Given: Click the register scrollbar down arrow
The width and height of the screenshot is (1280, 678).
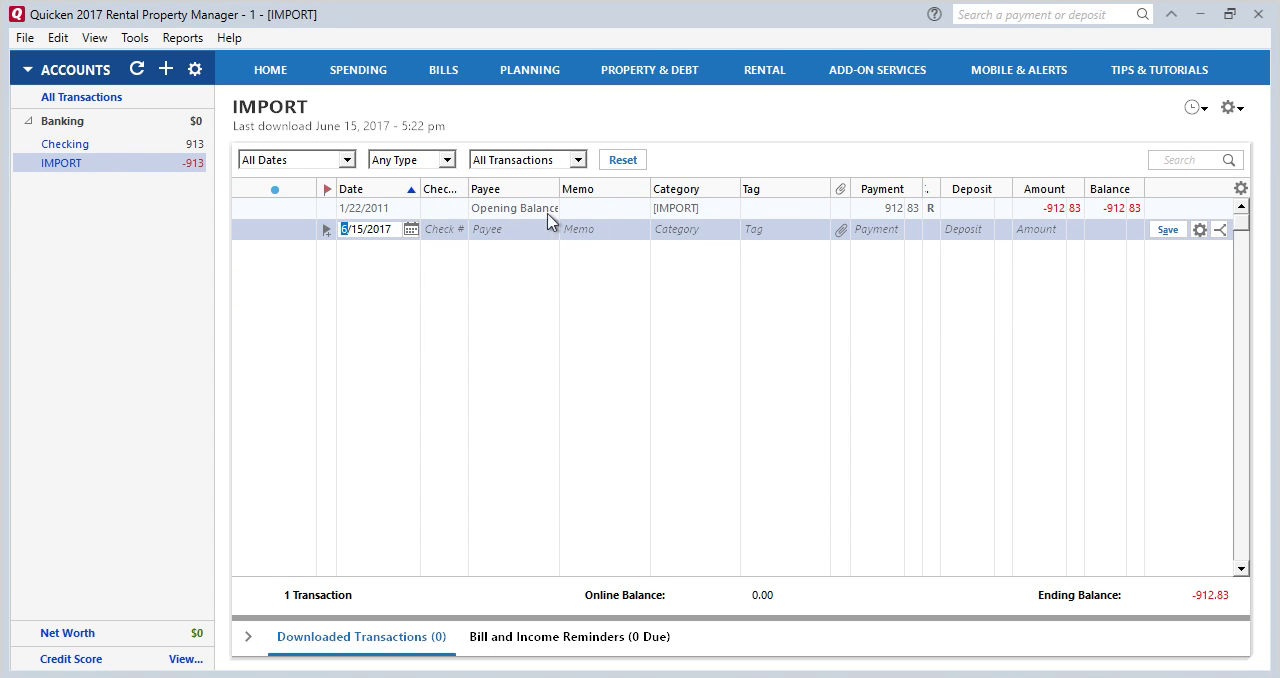Looking at the screenshot, I should (1241, 569).
